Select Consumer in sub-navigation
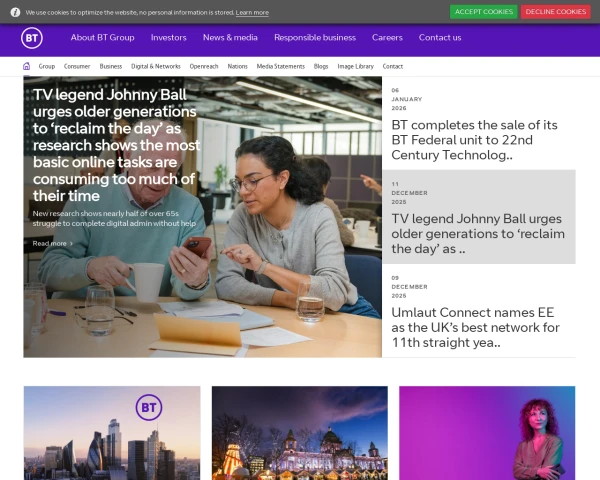This screenshot has height=480, width=600. tap(77, 66)
